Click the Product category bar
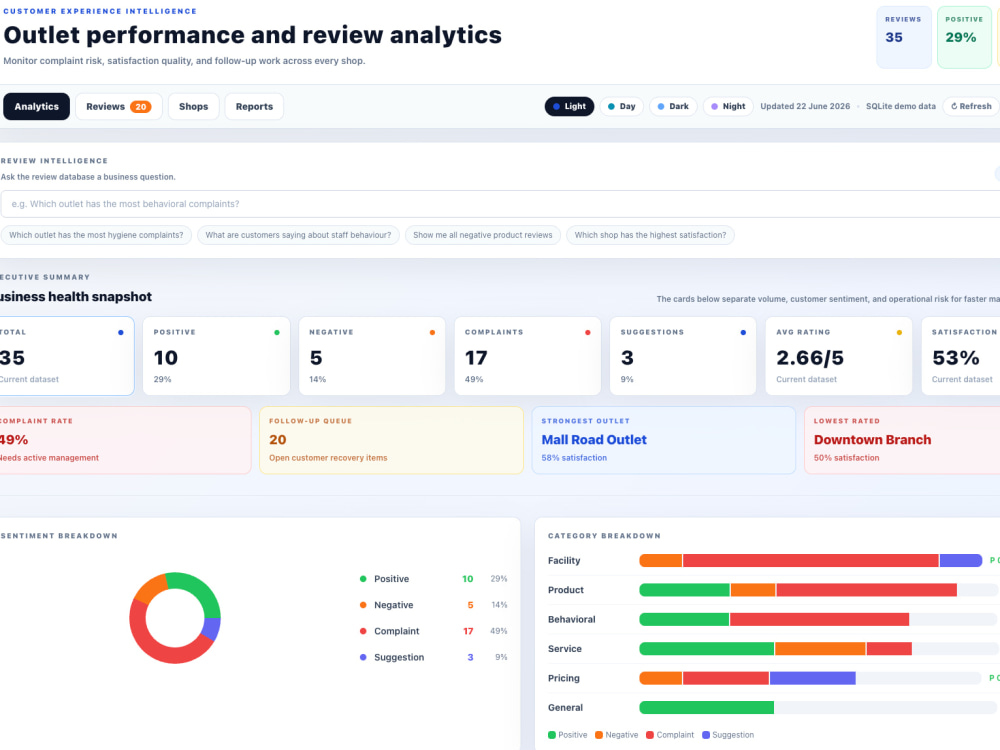This screenshot has width=1000, height=750. point(818,590)
